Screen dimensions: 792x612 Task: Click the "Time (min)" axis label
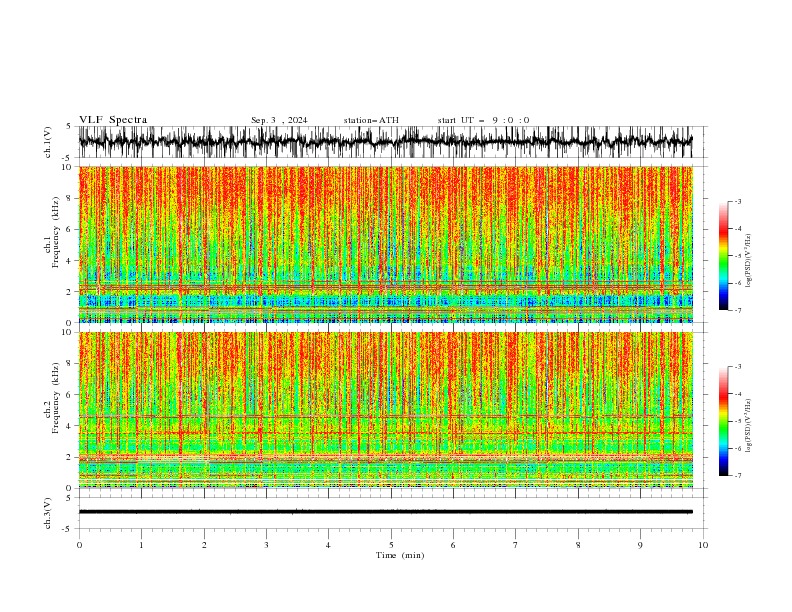[x=400, y=555]
